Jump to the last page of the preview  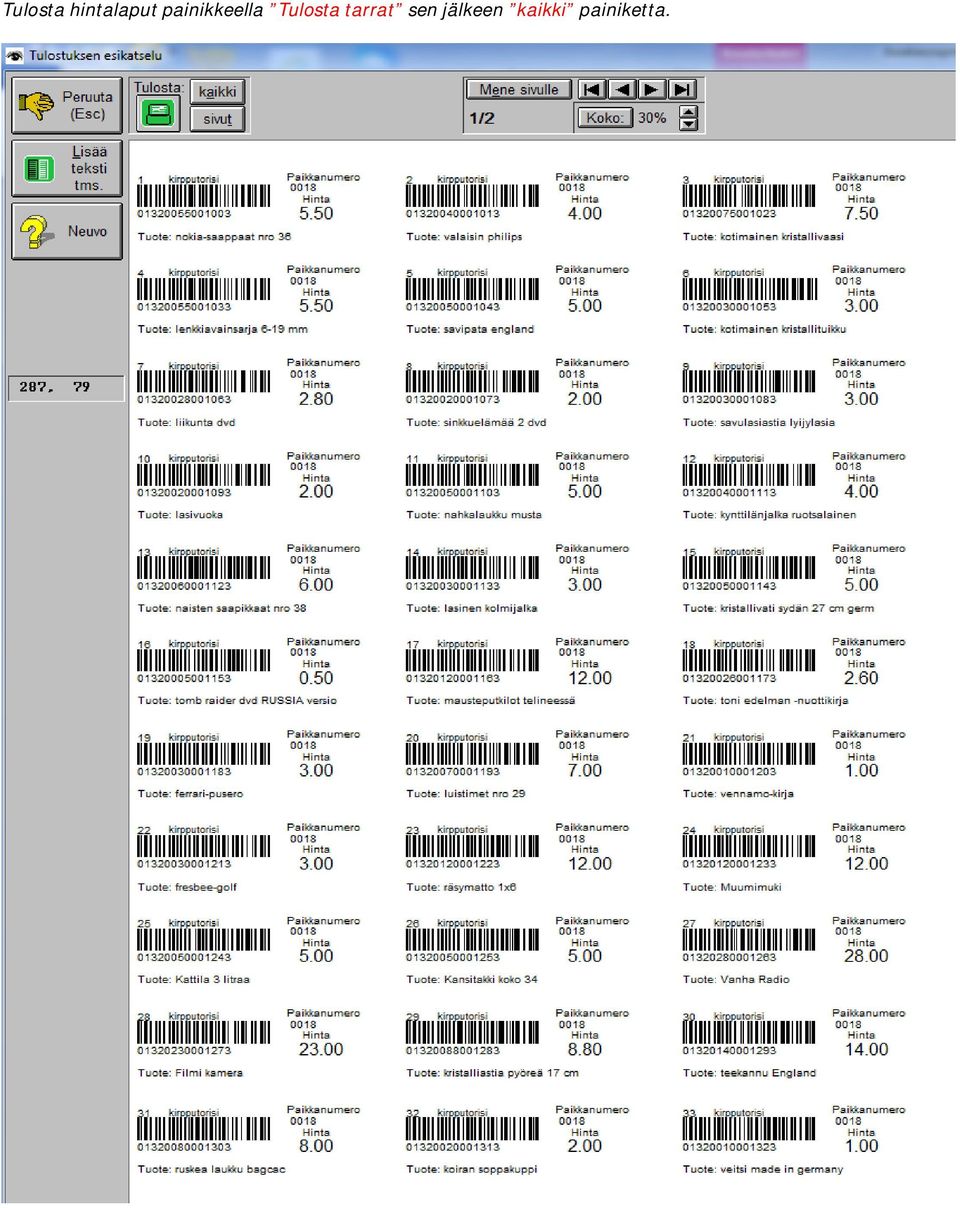(682, 89)
